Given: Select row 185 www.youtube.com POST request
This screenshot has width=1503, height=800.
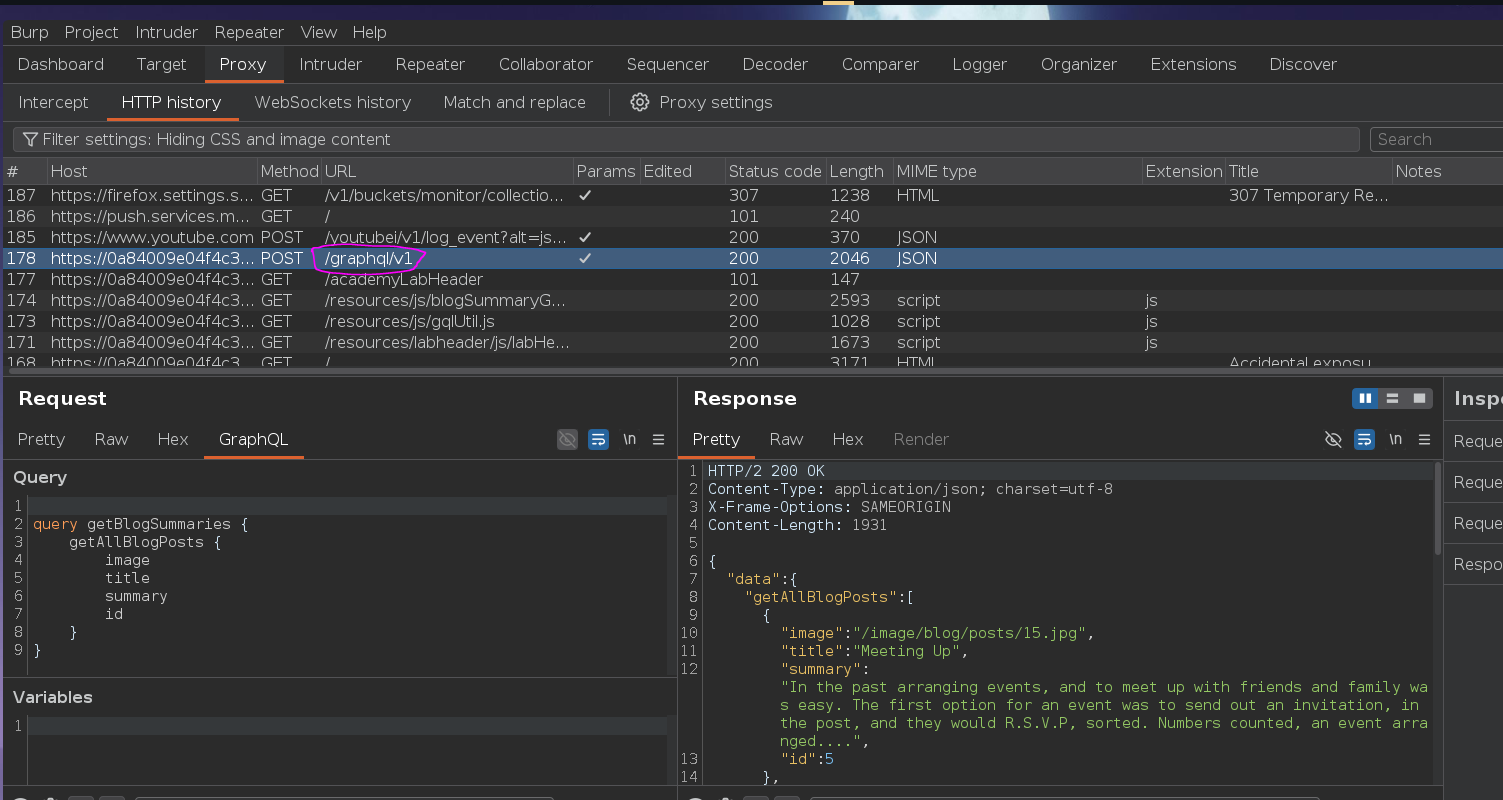Looking at the screenshot, I should coord(751,238).
